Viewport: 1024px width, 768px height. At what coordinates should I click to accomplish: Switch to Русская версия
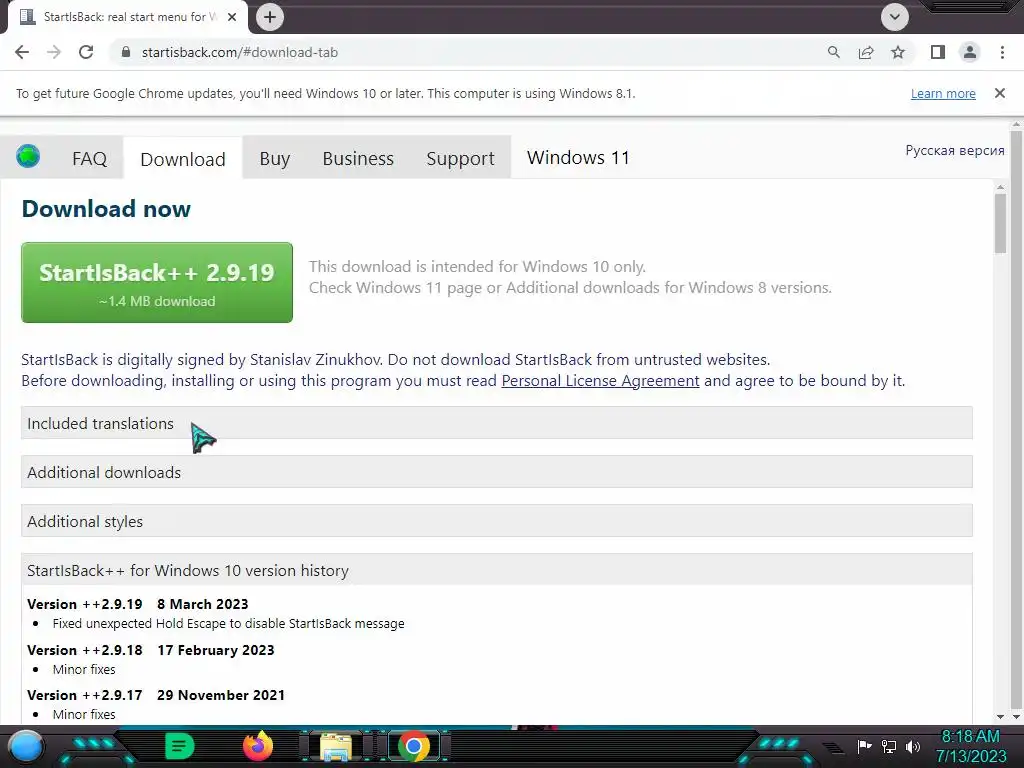pos(955,150)
